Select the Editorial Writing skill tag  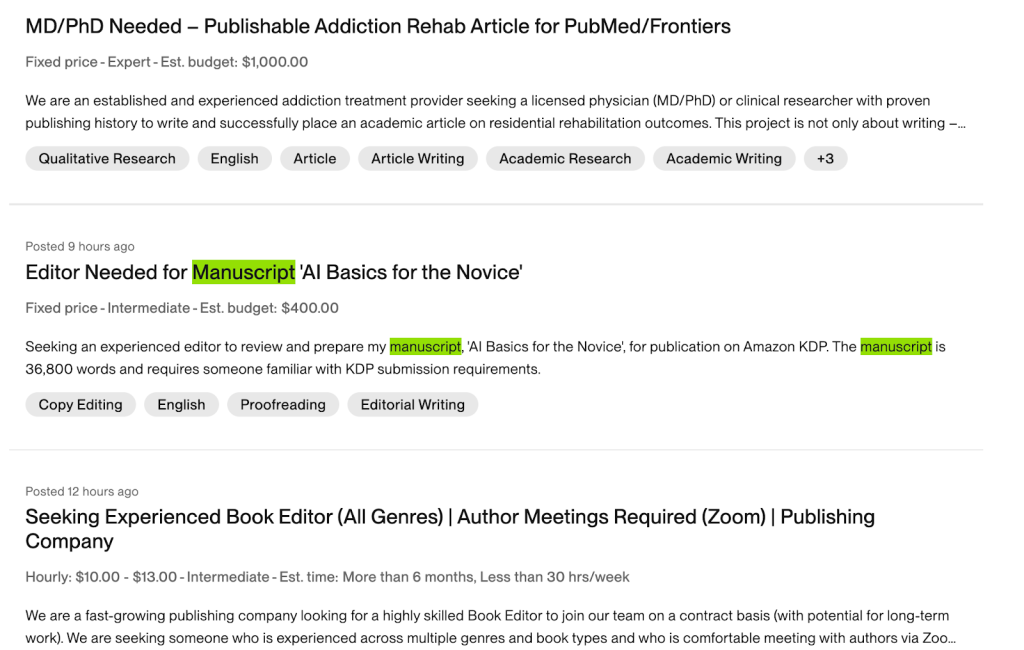pos(412,405)
